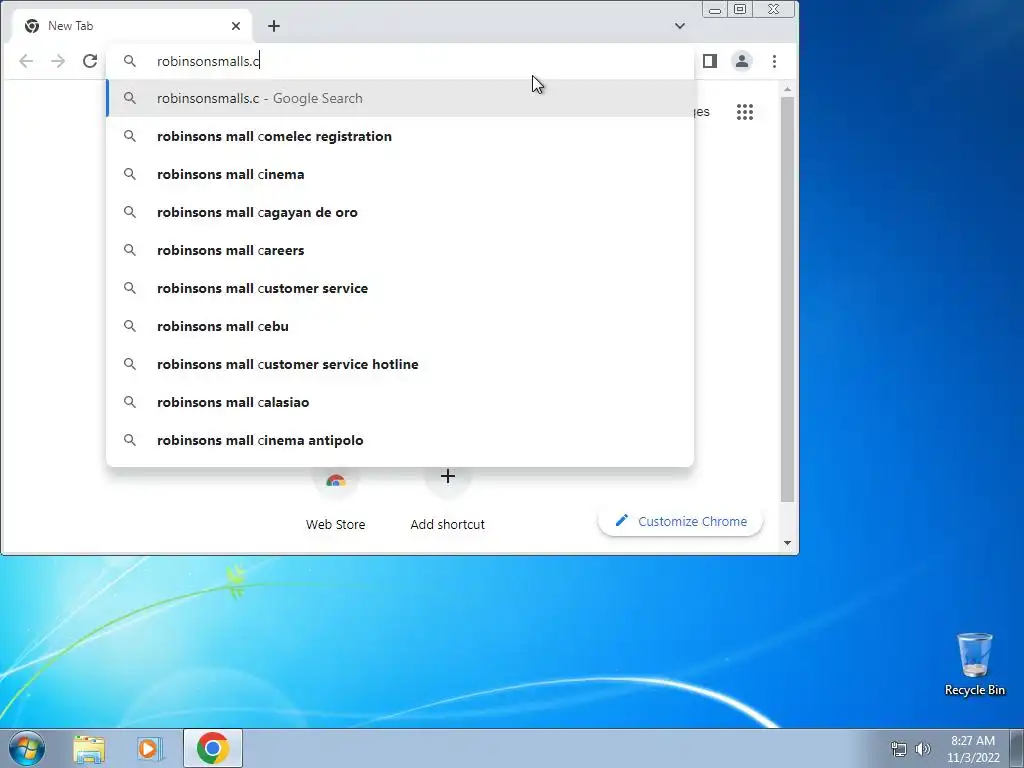
Task: Pick the suggestion ending in exactly 'customer service'
Action: click(x=400, y=288)
